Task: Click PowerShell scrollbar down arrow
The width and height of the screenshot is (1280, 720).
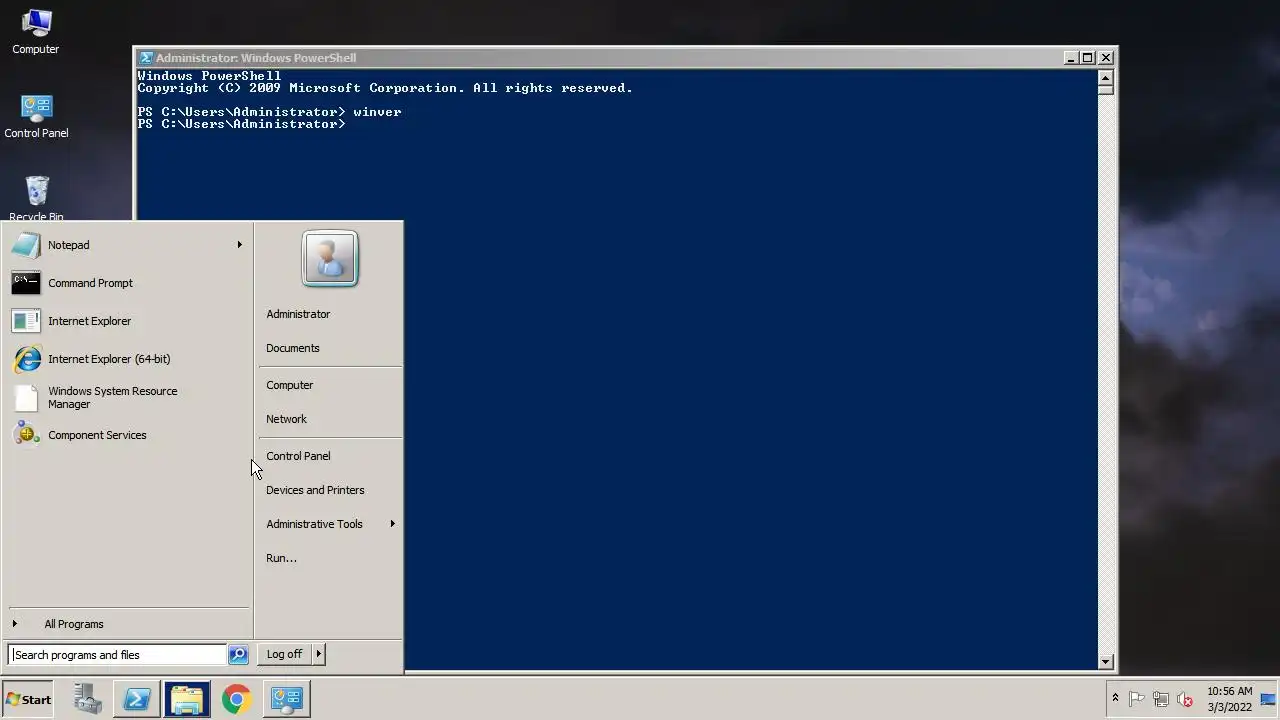Action: point(1105,661)
